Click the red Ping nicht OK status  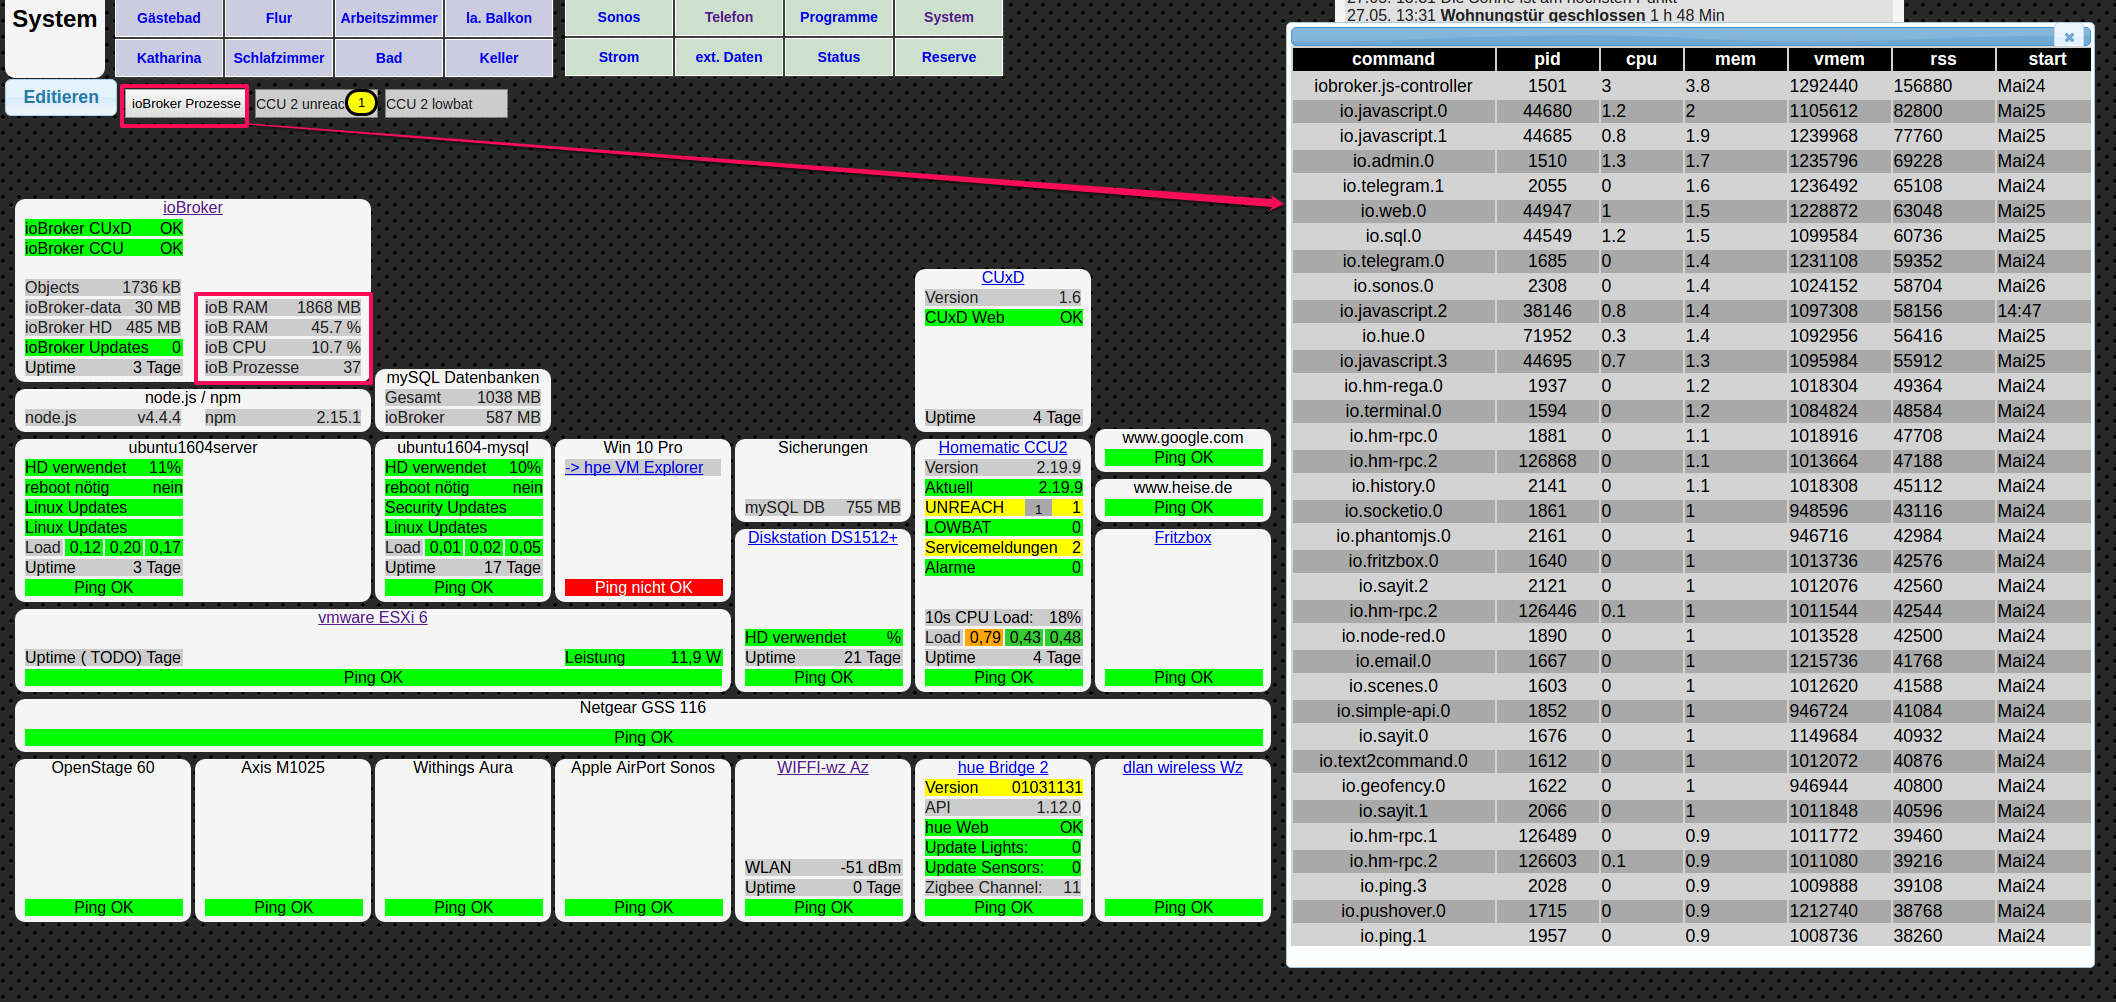click(x=643, y=588)
